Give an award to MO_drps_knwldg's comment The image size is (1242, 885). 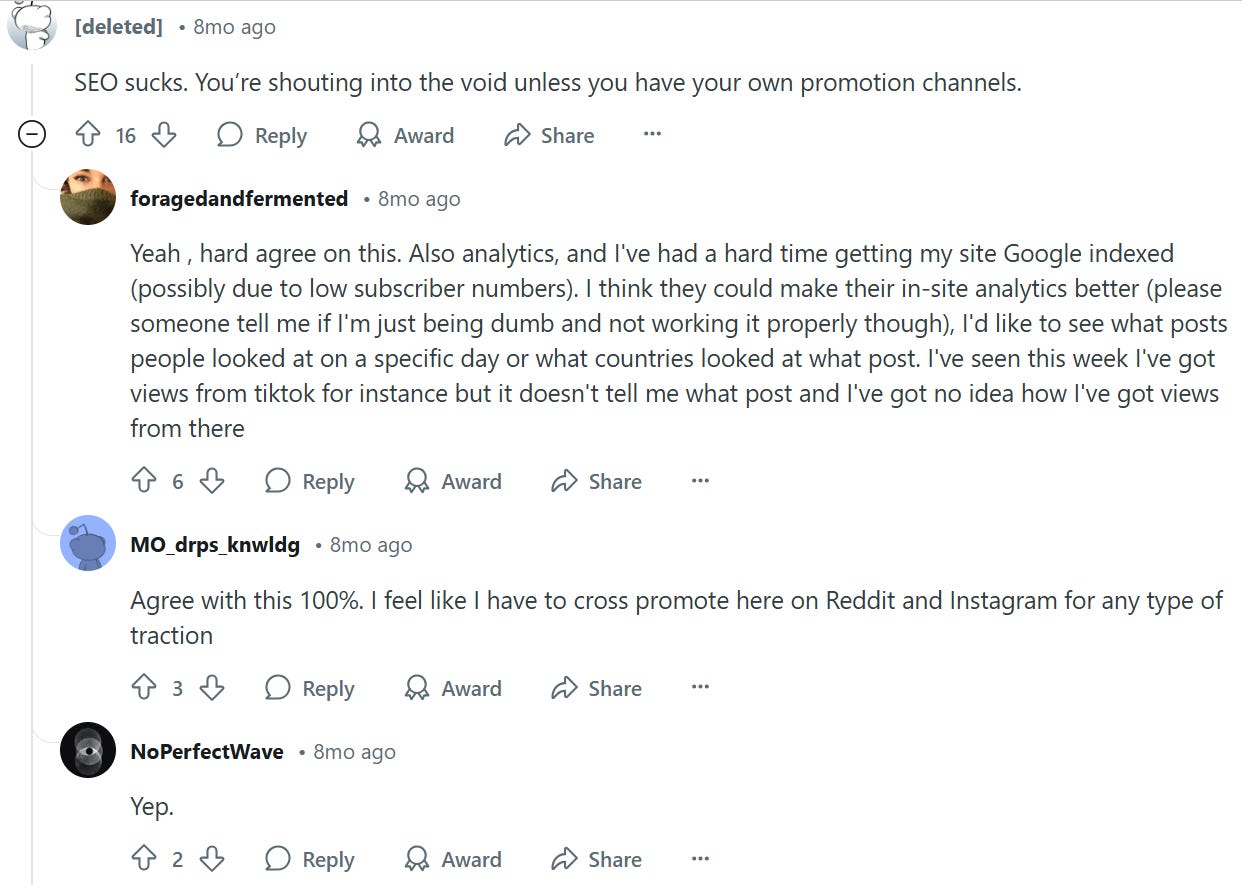pos(452,688)
